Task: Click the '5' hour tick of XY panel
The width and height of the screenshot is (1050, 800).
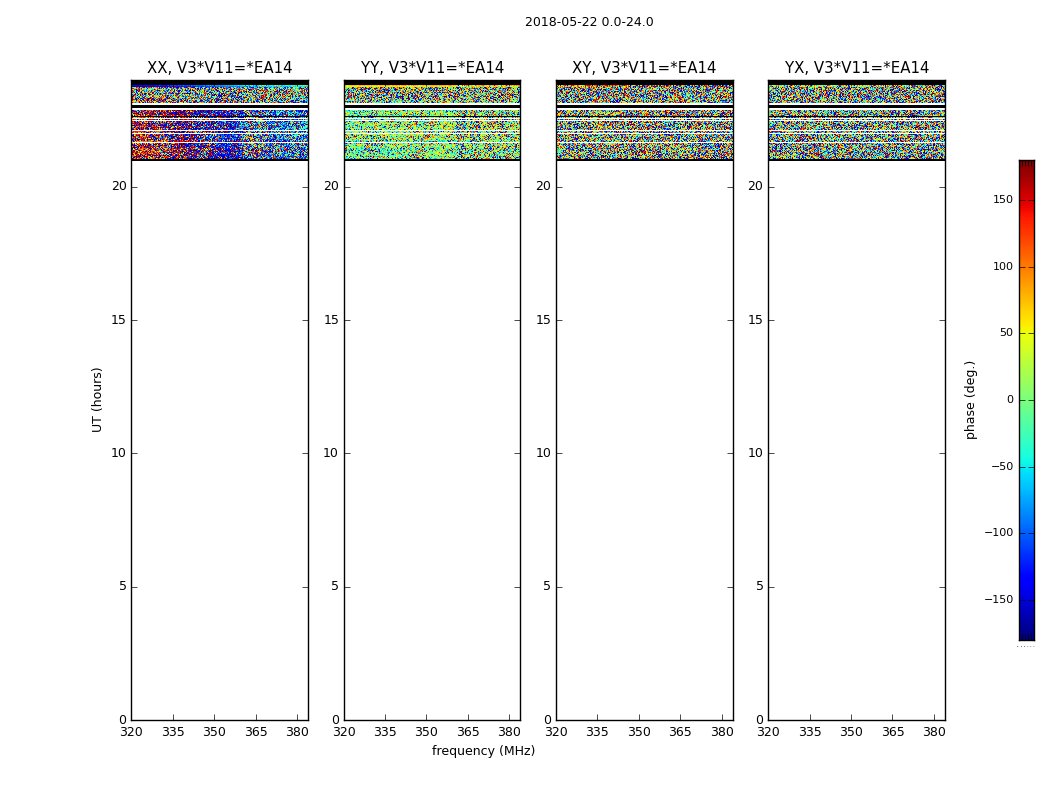Action: click(547, 586)
